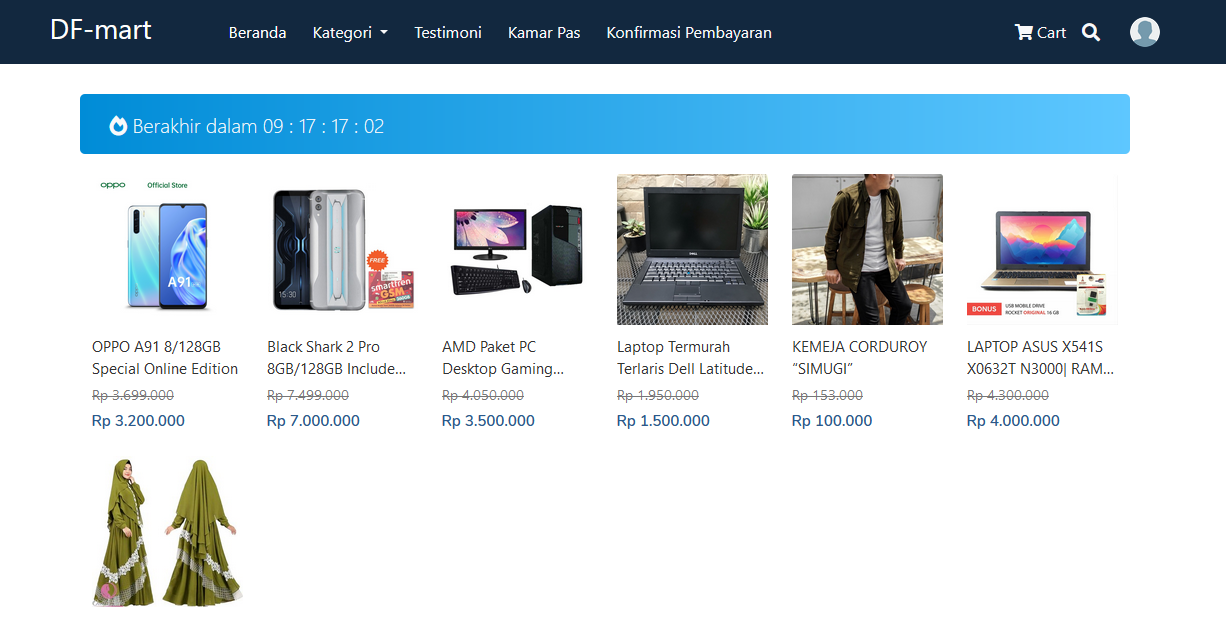Open OPPO A91 product image
The image size is (1226, 620).
(x=167, y=249)
